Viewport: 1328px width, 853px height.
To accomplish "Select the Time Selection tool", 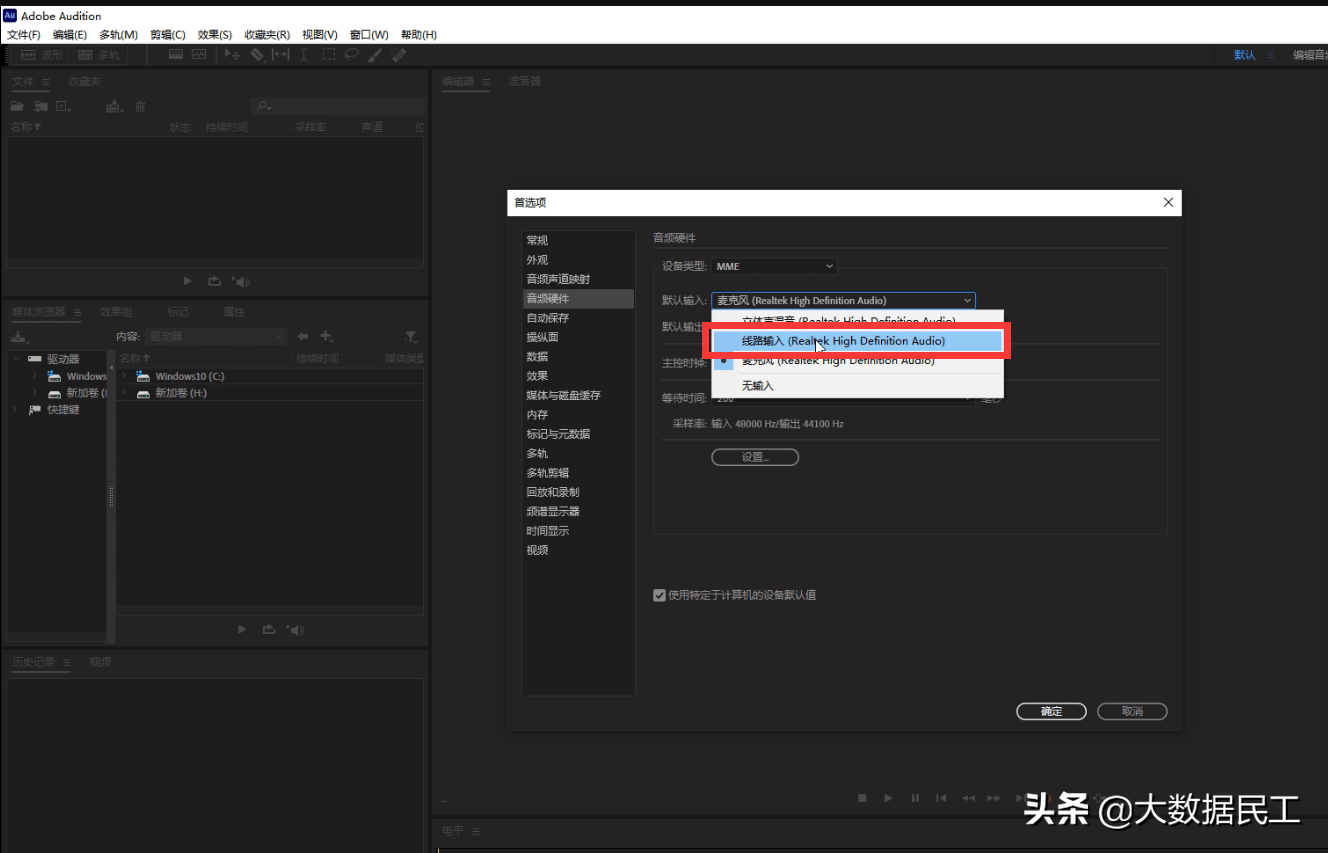I will click(x=304, y=55).
